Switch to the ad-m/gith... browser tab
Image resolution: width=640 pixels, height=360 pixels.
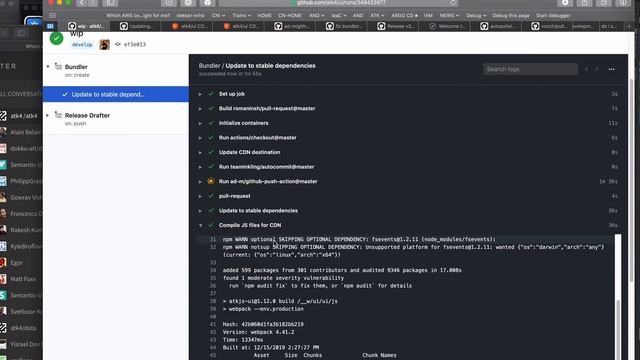click(291, 26)
